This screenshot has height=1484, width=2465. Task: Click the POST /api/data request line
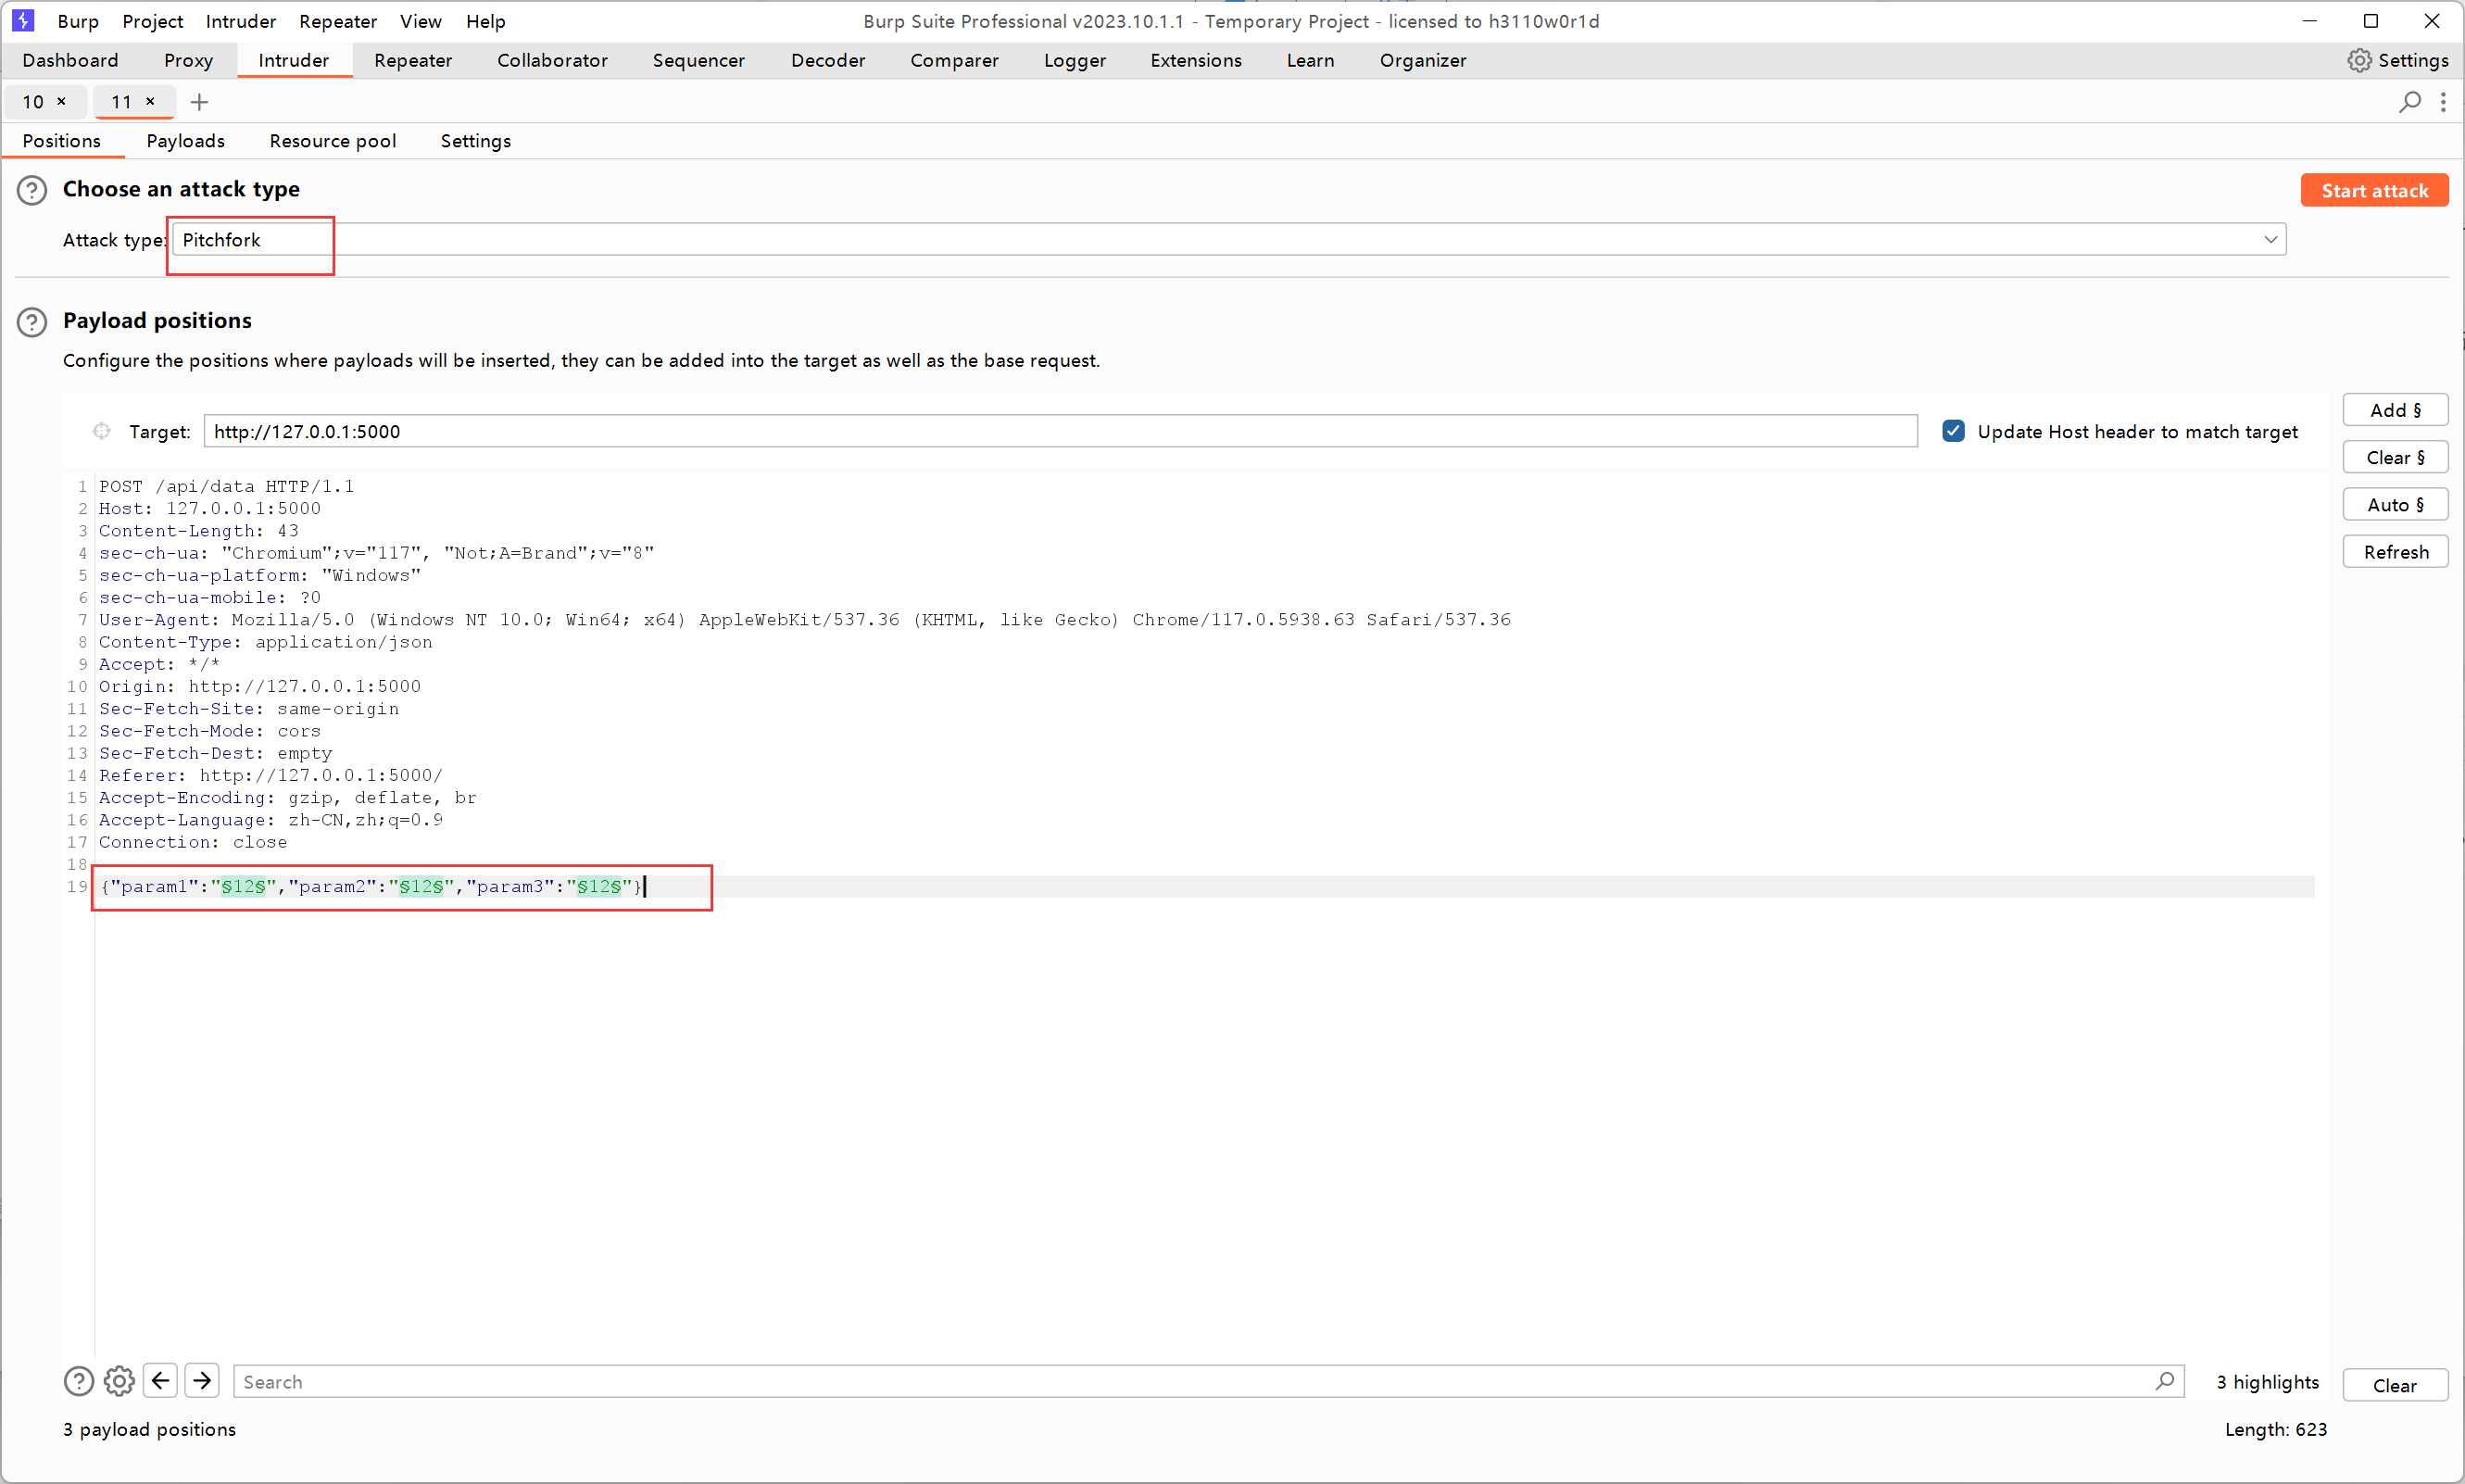point(227,486)
